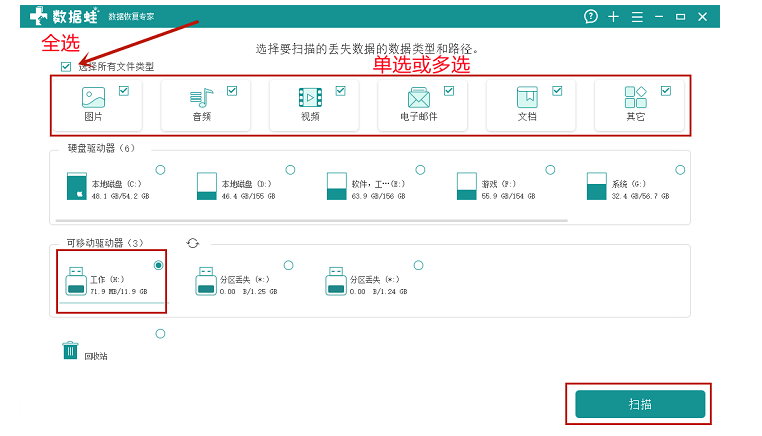Click the 图片 (pictures) file type icon
The width and height of the screenshot is (762, 436).
pyautogui.click(x=93, y=97)
